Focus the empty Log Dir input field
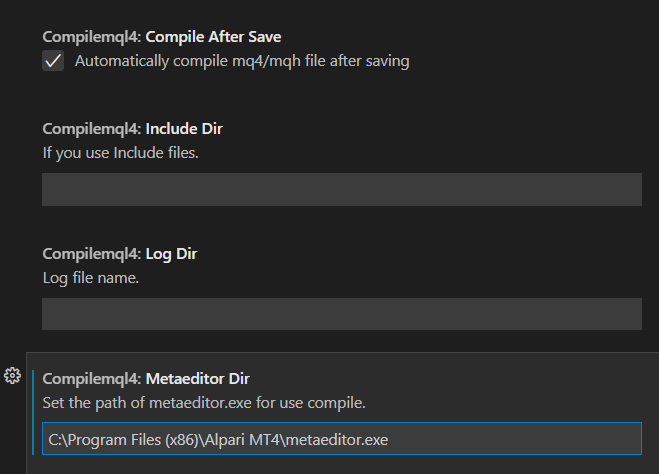 click(342, 314)
